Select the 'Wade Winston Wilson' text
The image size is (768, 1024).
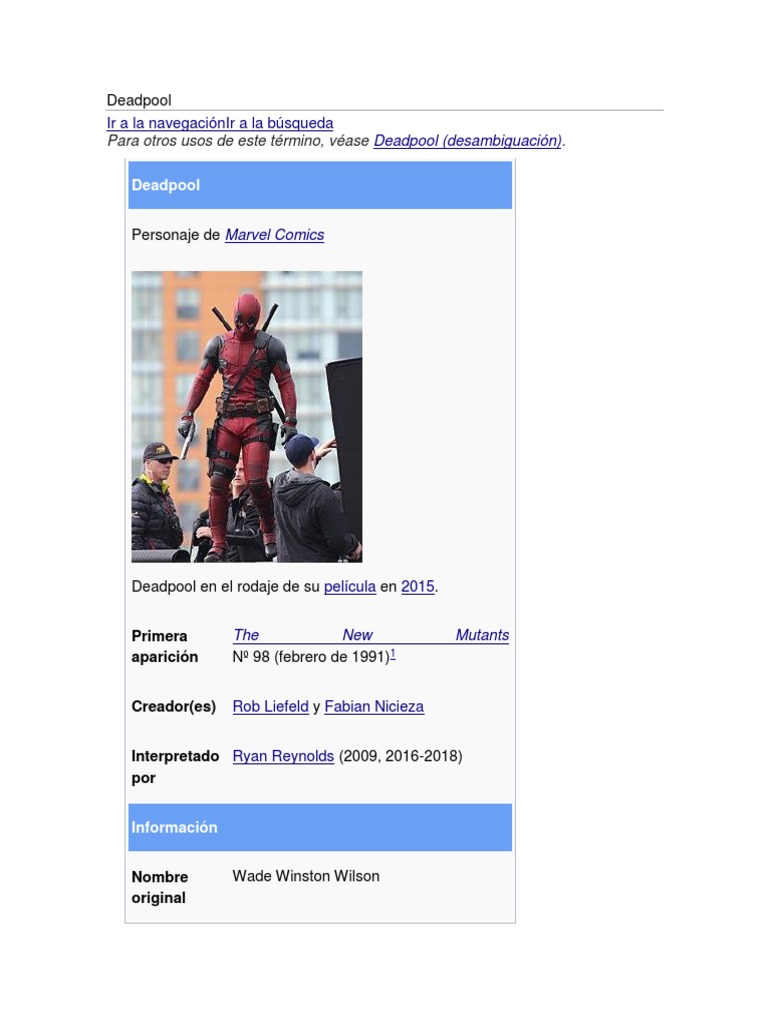[x=306, y=876]
